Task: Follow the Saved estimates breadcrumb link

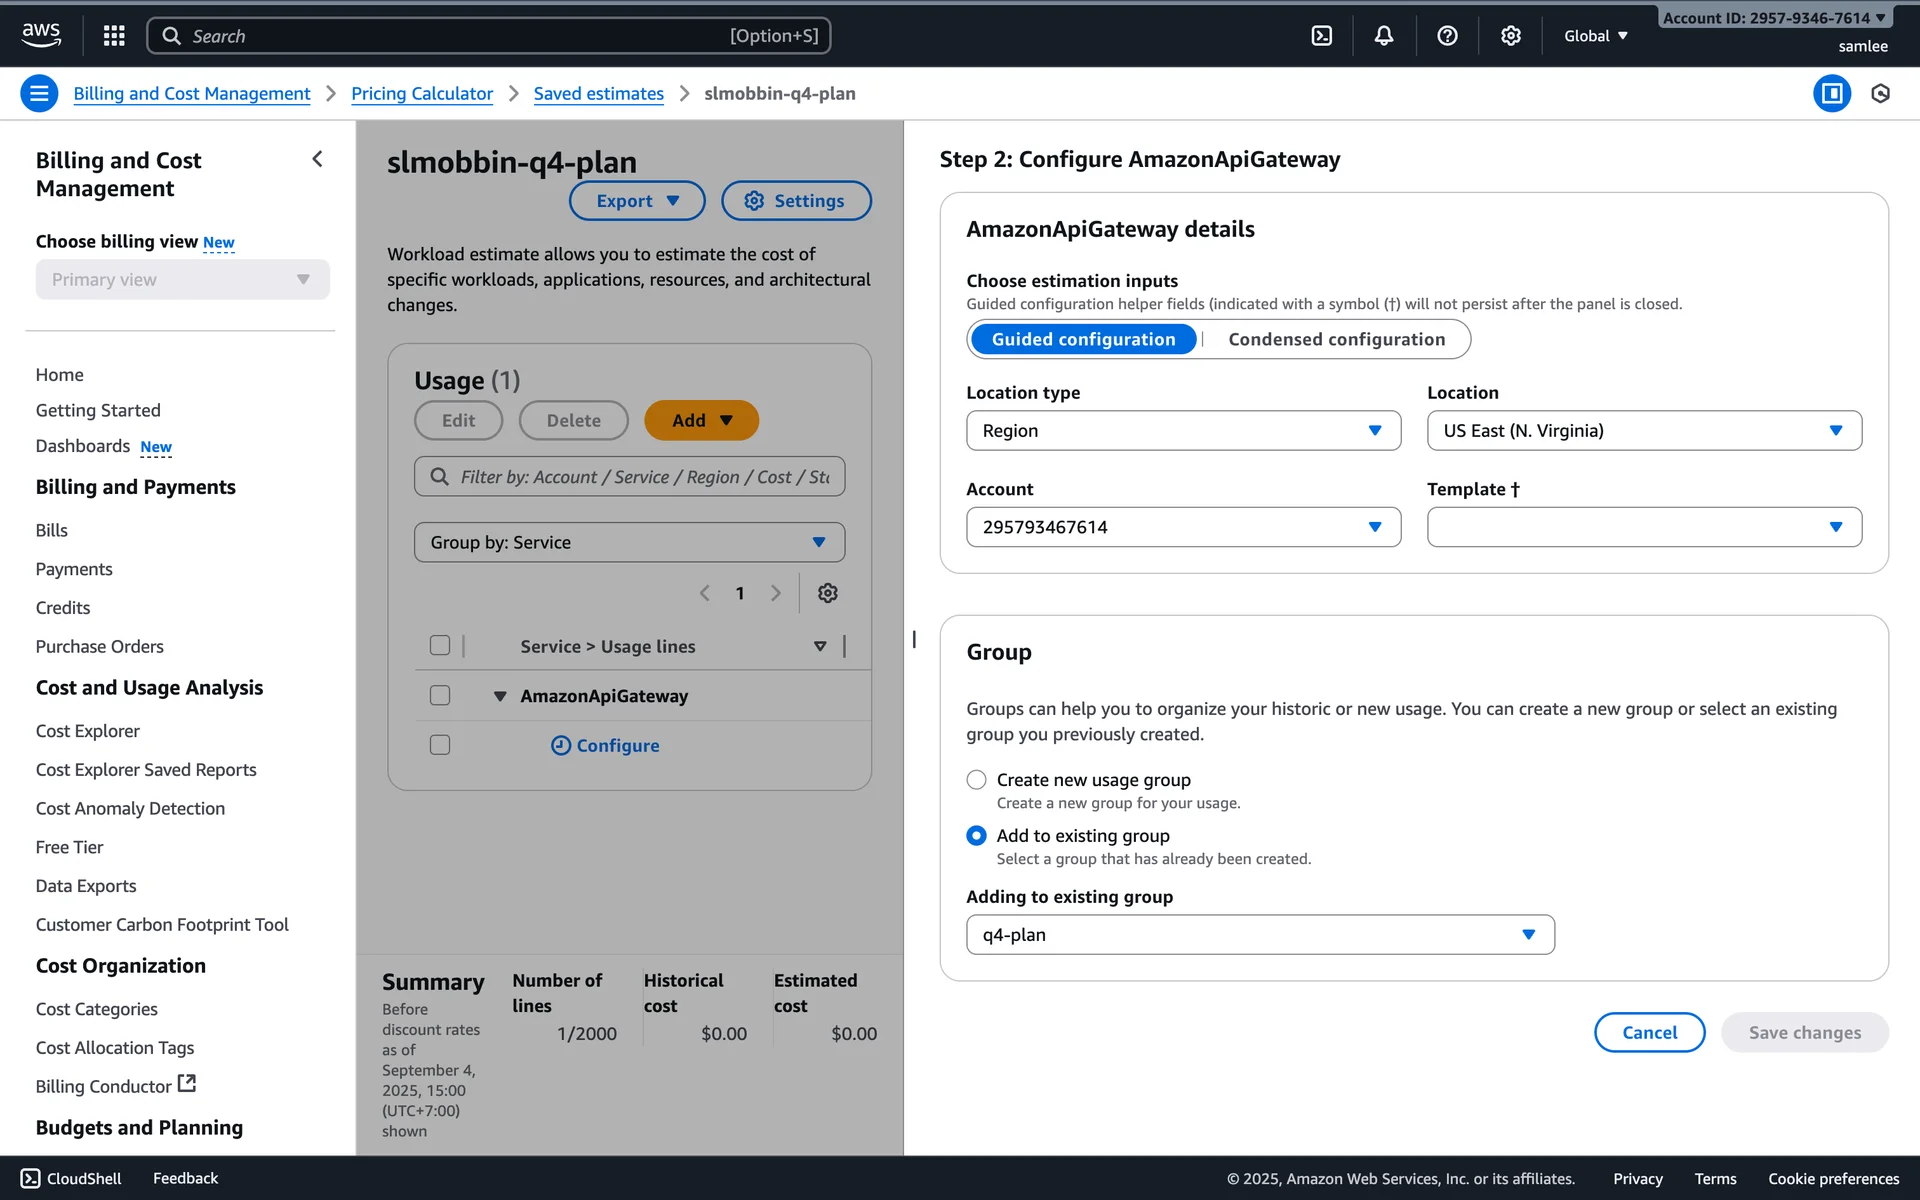Action: tap(598, 94)
